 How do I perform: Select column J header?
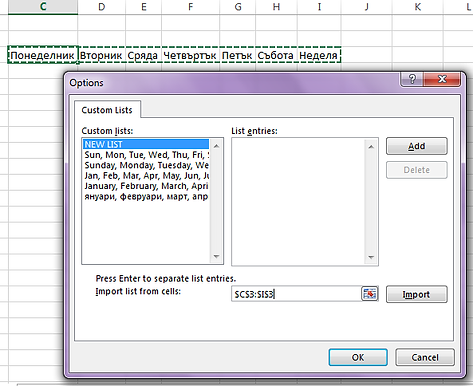[366, 7]
